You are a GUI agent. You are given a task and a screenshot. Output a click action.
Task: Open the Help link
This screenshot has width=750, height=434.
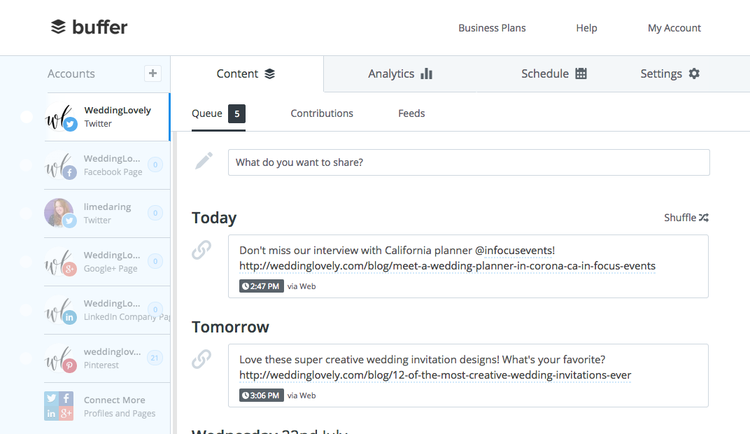point(586,28)
